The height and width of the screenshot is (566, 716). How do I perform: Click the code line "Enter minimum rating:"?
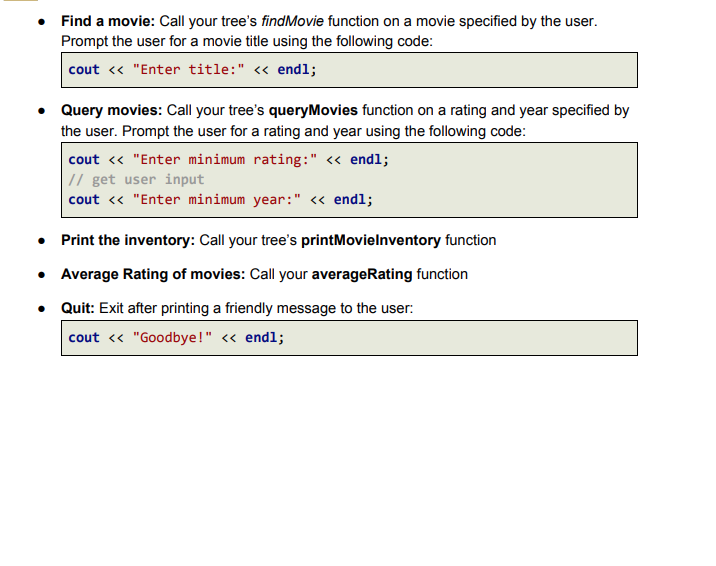point(228,160)
